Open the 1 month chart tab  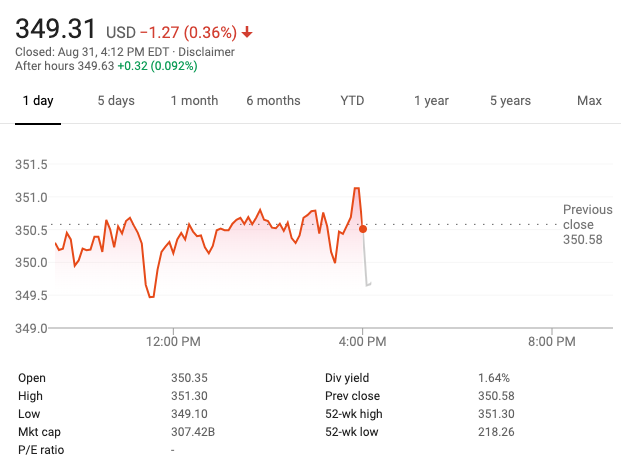pyautogui.click(x=194, y=101)
